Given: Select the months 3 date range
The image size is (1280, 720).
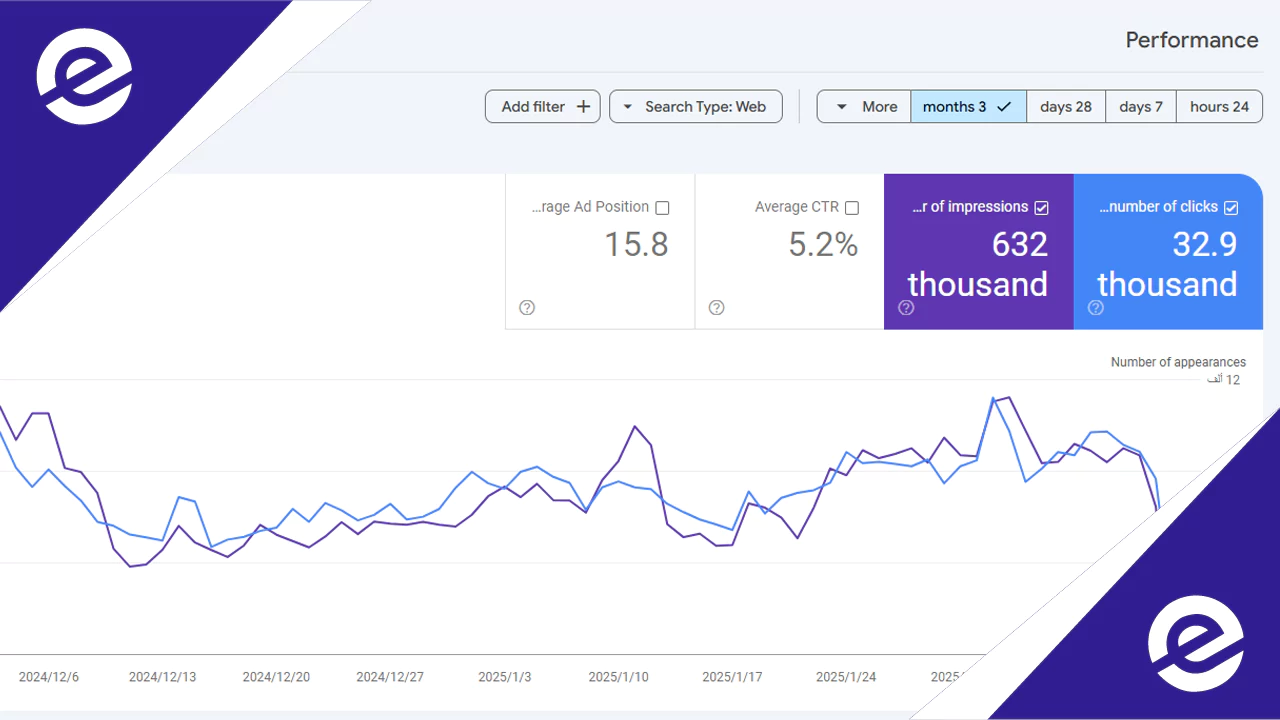Looking at the screenshot, I should click(x=968, y=107).
